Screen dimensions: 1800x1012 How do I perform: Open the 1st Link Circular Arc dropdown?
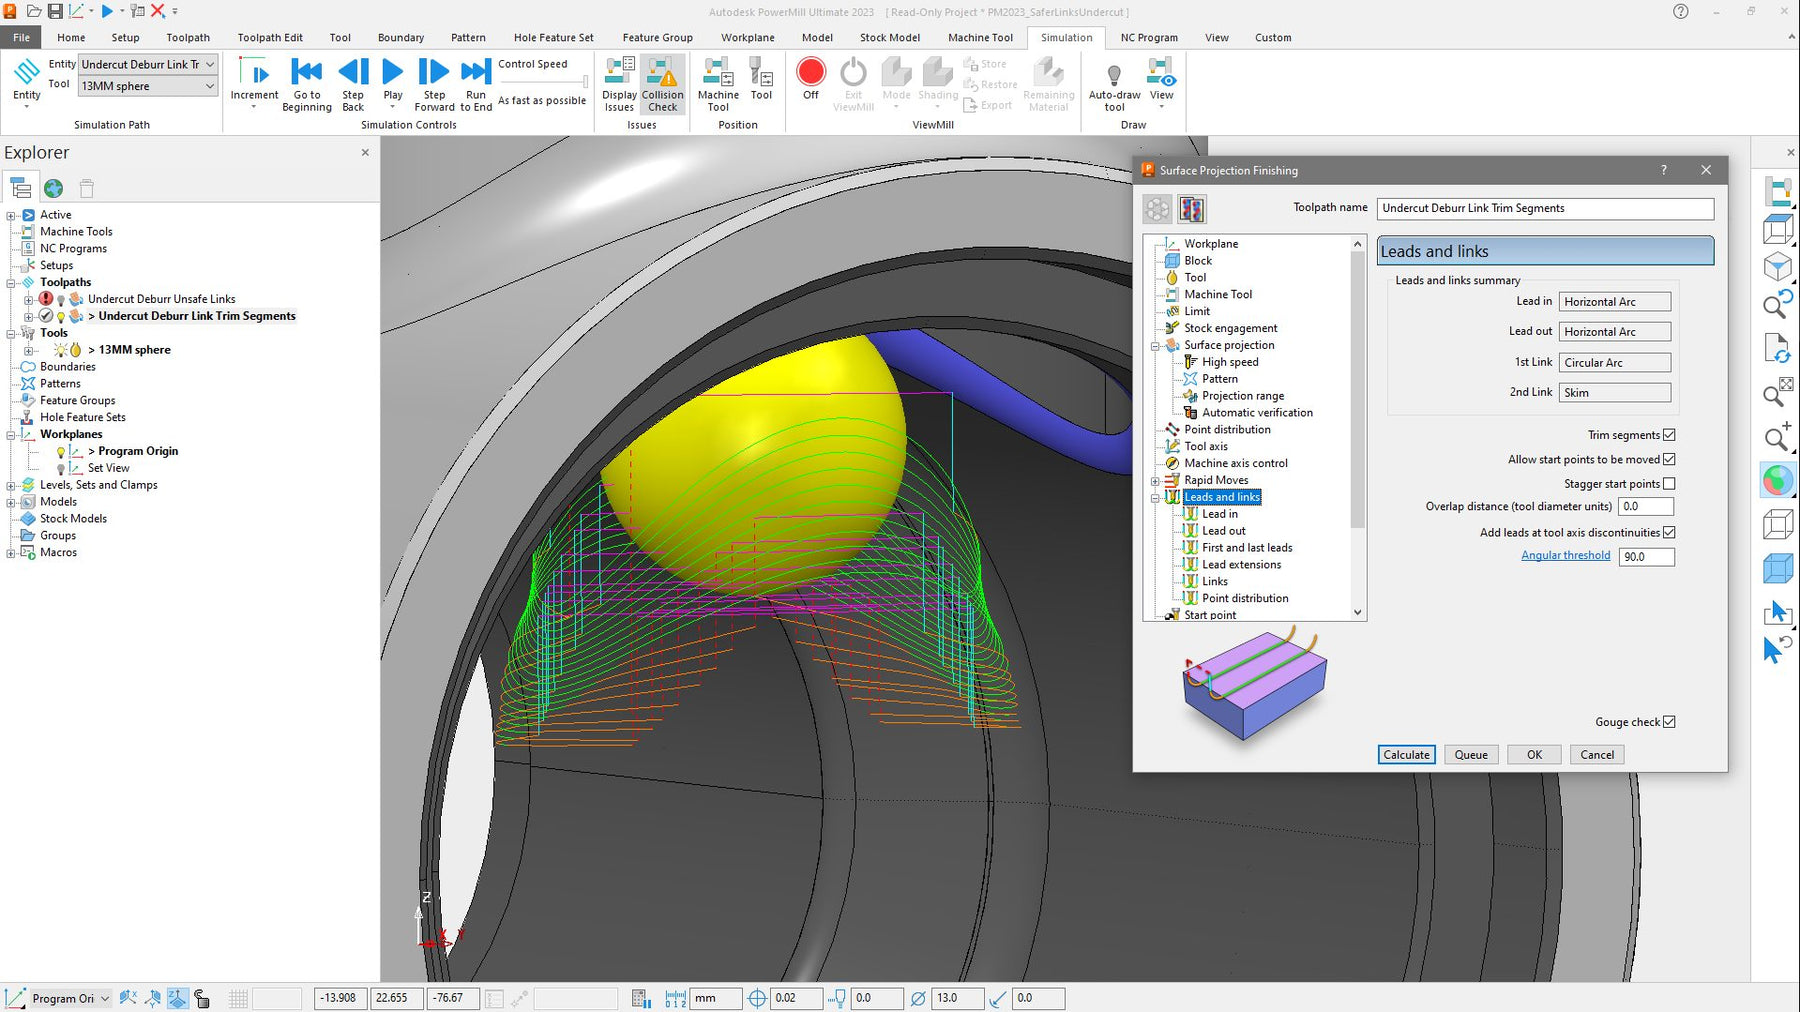(x=1614, y=362)
